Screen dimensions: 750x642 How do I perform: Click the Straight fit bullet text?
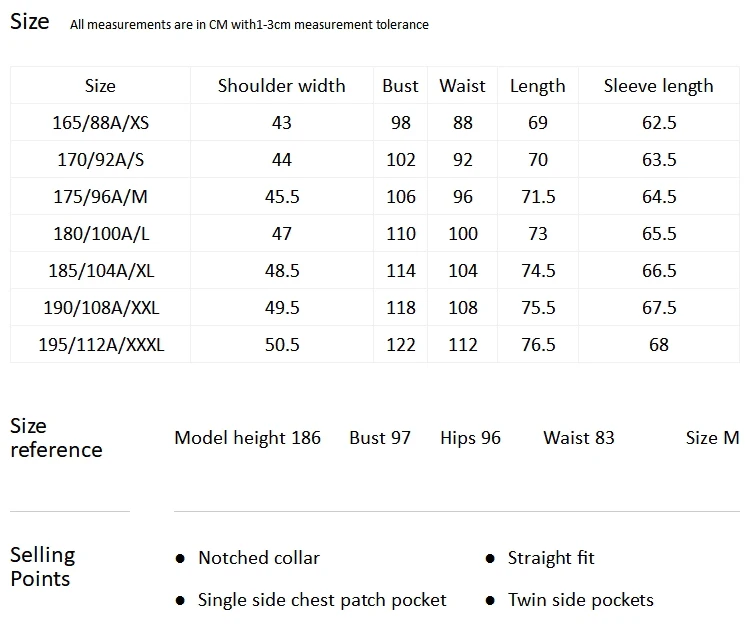coord(551,558)
